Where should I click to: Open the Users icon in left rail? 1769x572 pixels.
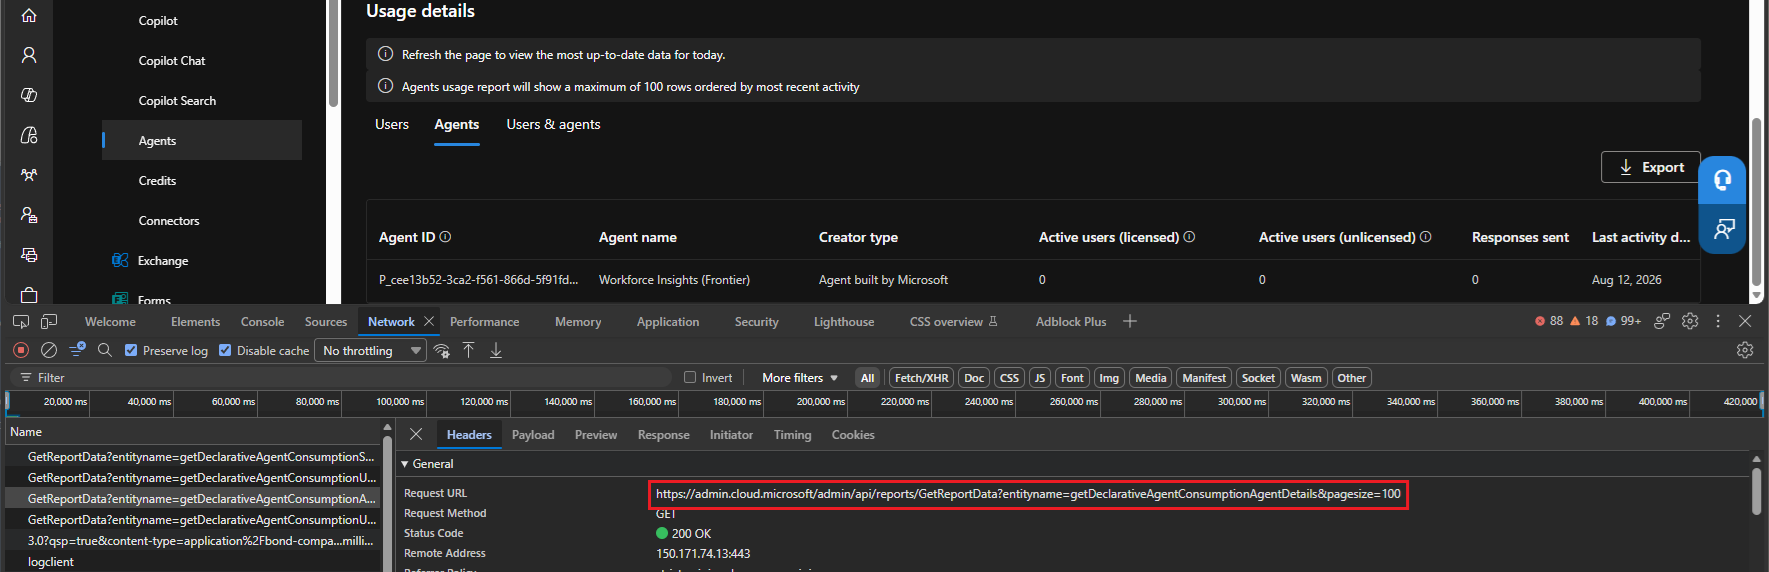click(29, 55)
